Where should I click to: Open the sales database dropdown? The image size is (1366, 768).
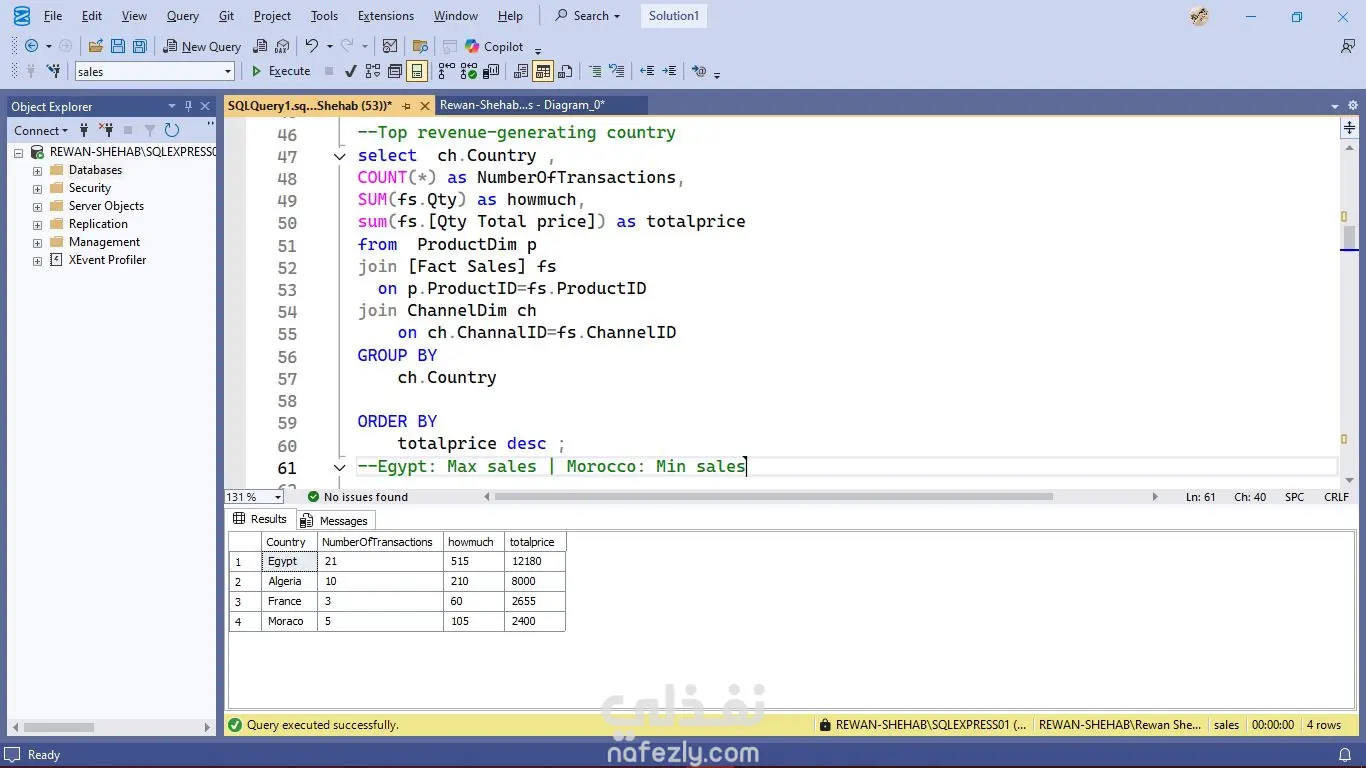(228, 71)
